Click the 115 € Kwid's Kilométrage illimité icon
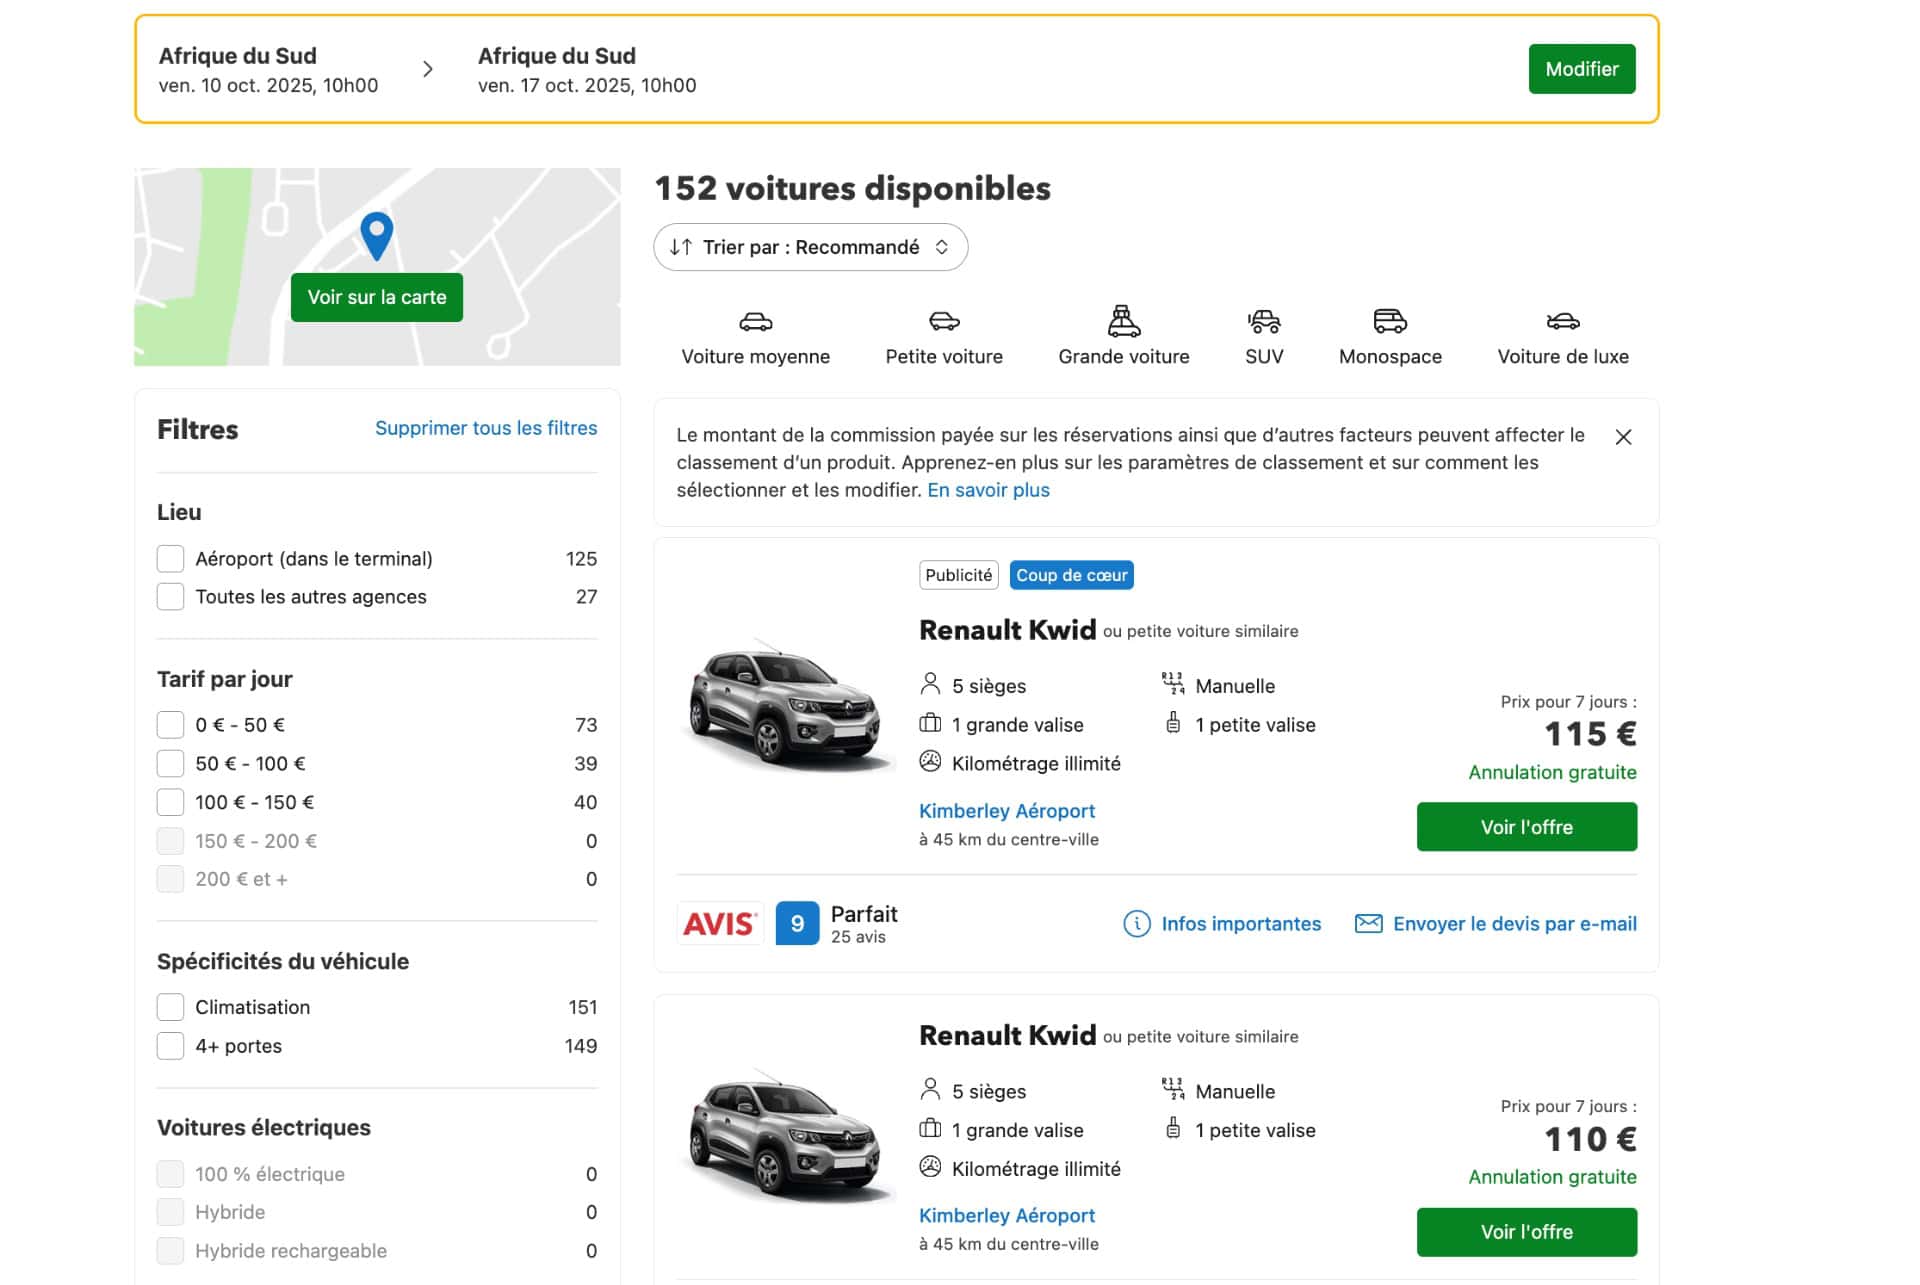Viewport: 1920px width, 1285px height. click(930, 762)
